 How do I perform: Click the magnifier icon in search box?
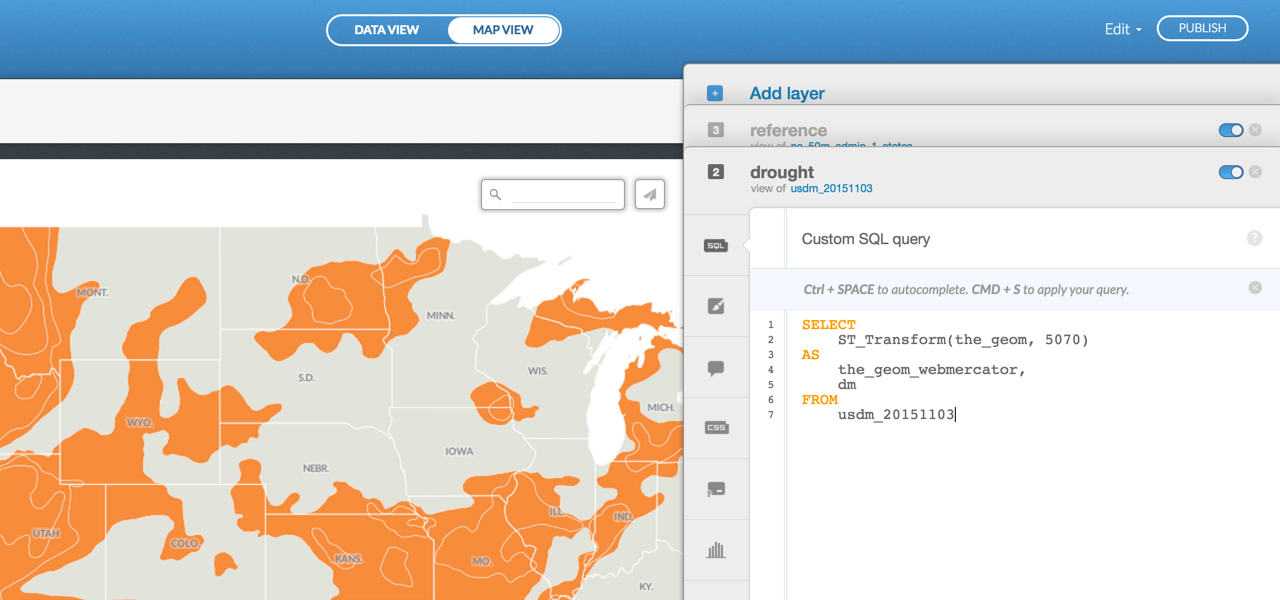pos(496,194)
